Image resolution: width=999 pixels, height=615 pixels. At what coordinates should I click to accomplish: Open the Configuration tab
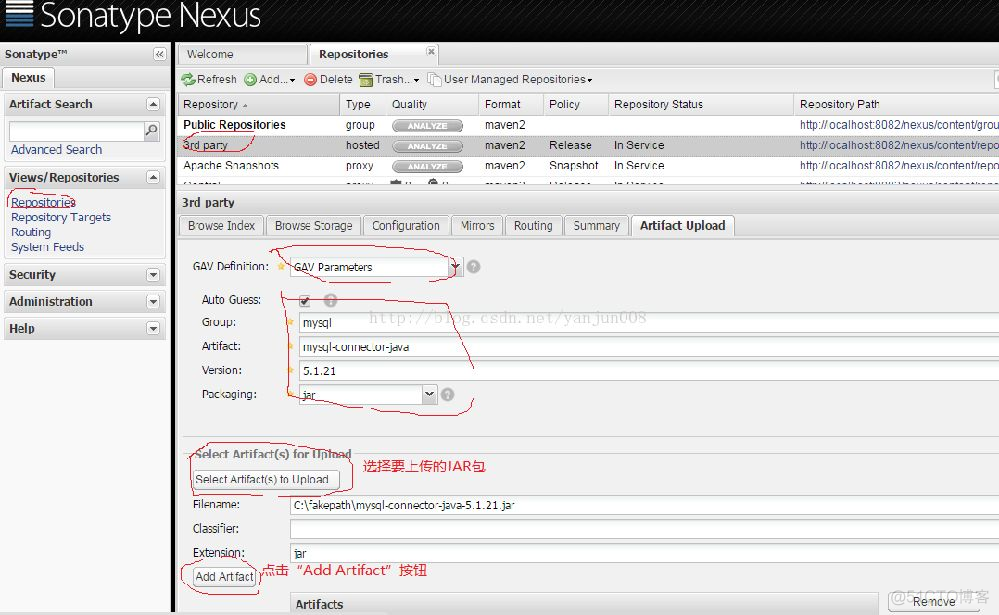coord(405,226)
